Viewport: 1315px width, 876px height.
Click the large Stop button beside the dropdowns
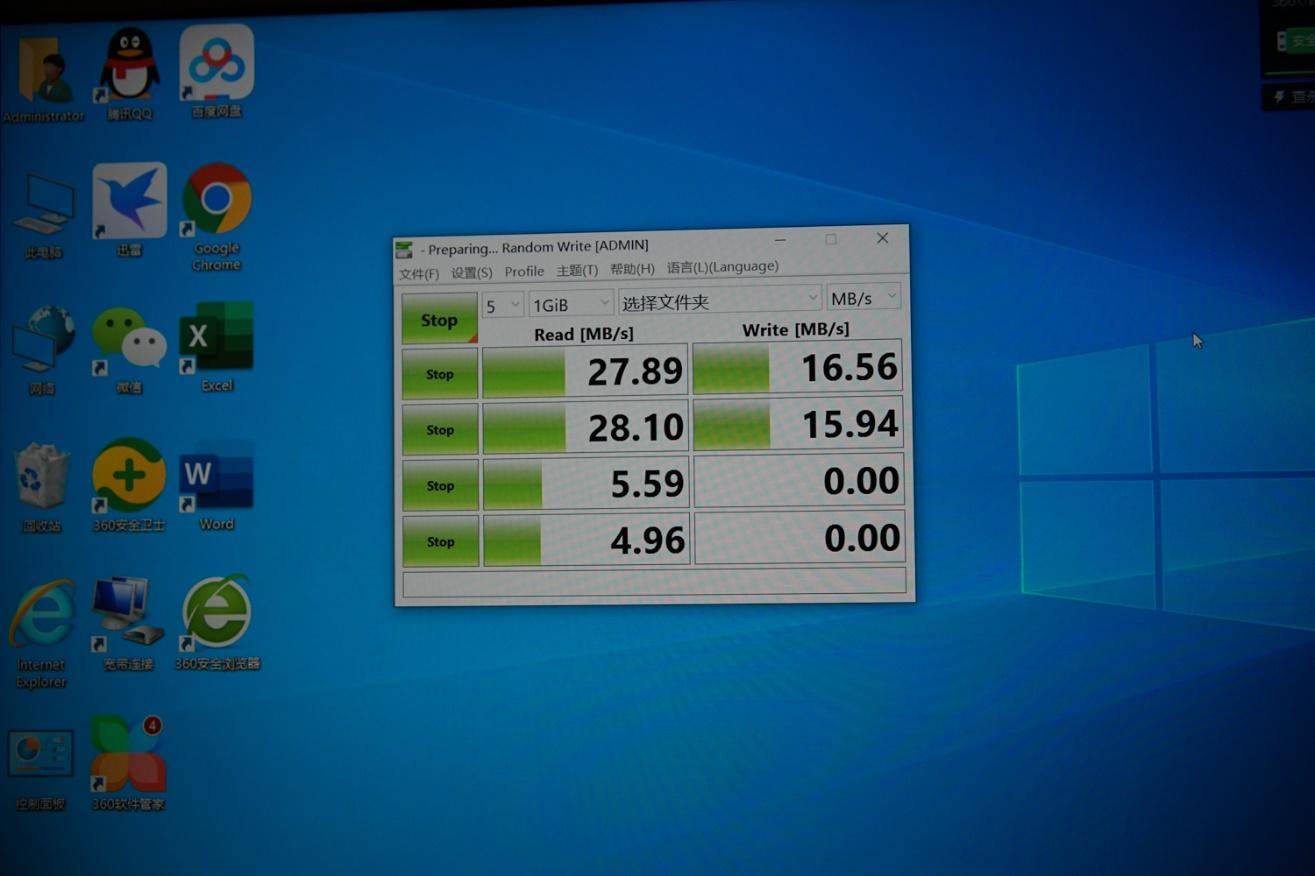439,319
